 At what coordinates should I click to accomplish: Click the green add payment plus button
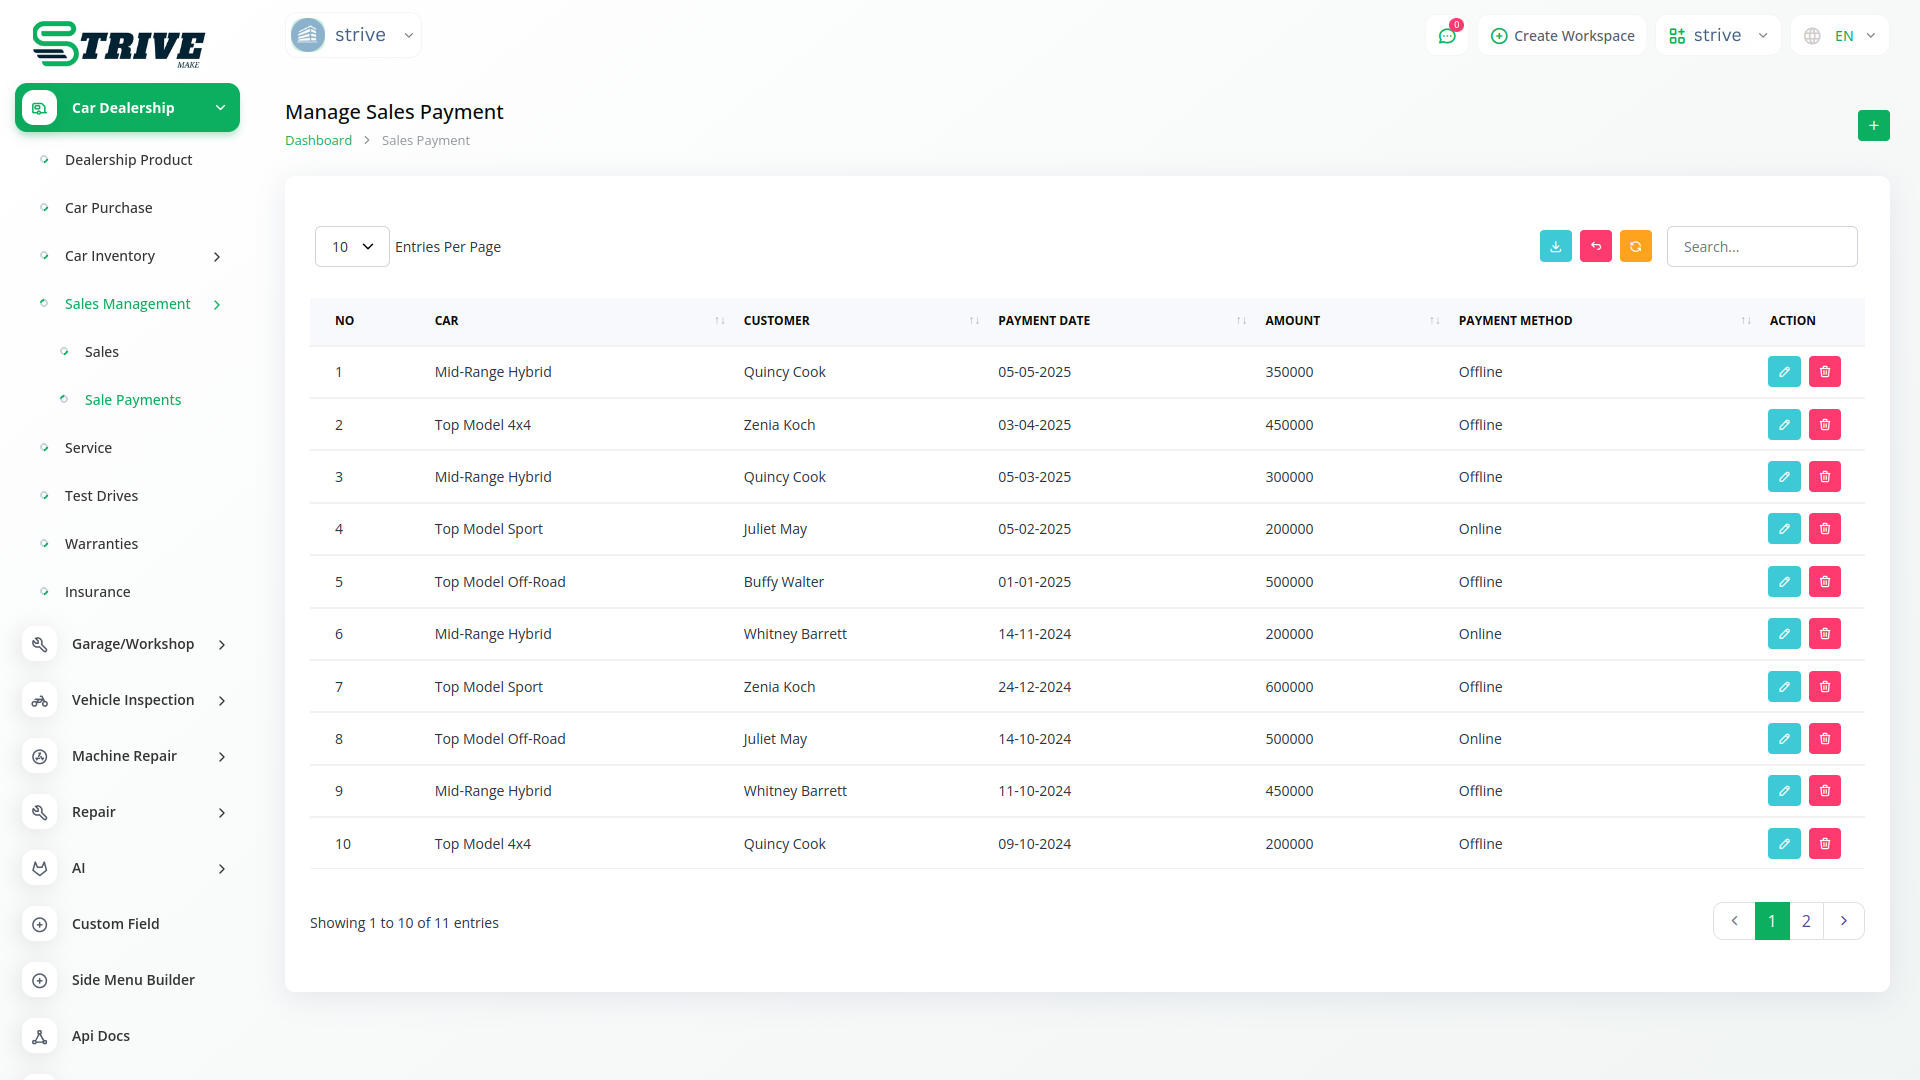point(1873,125)
